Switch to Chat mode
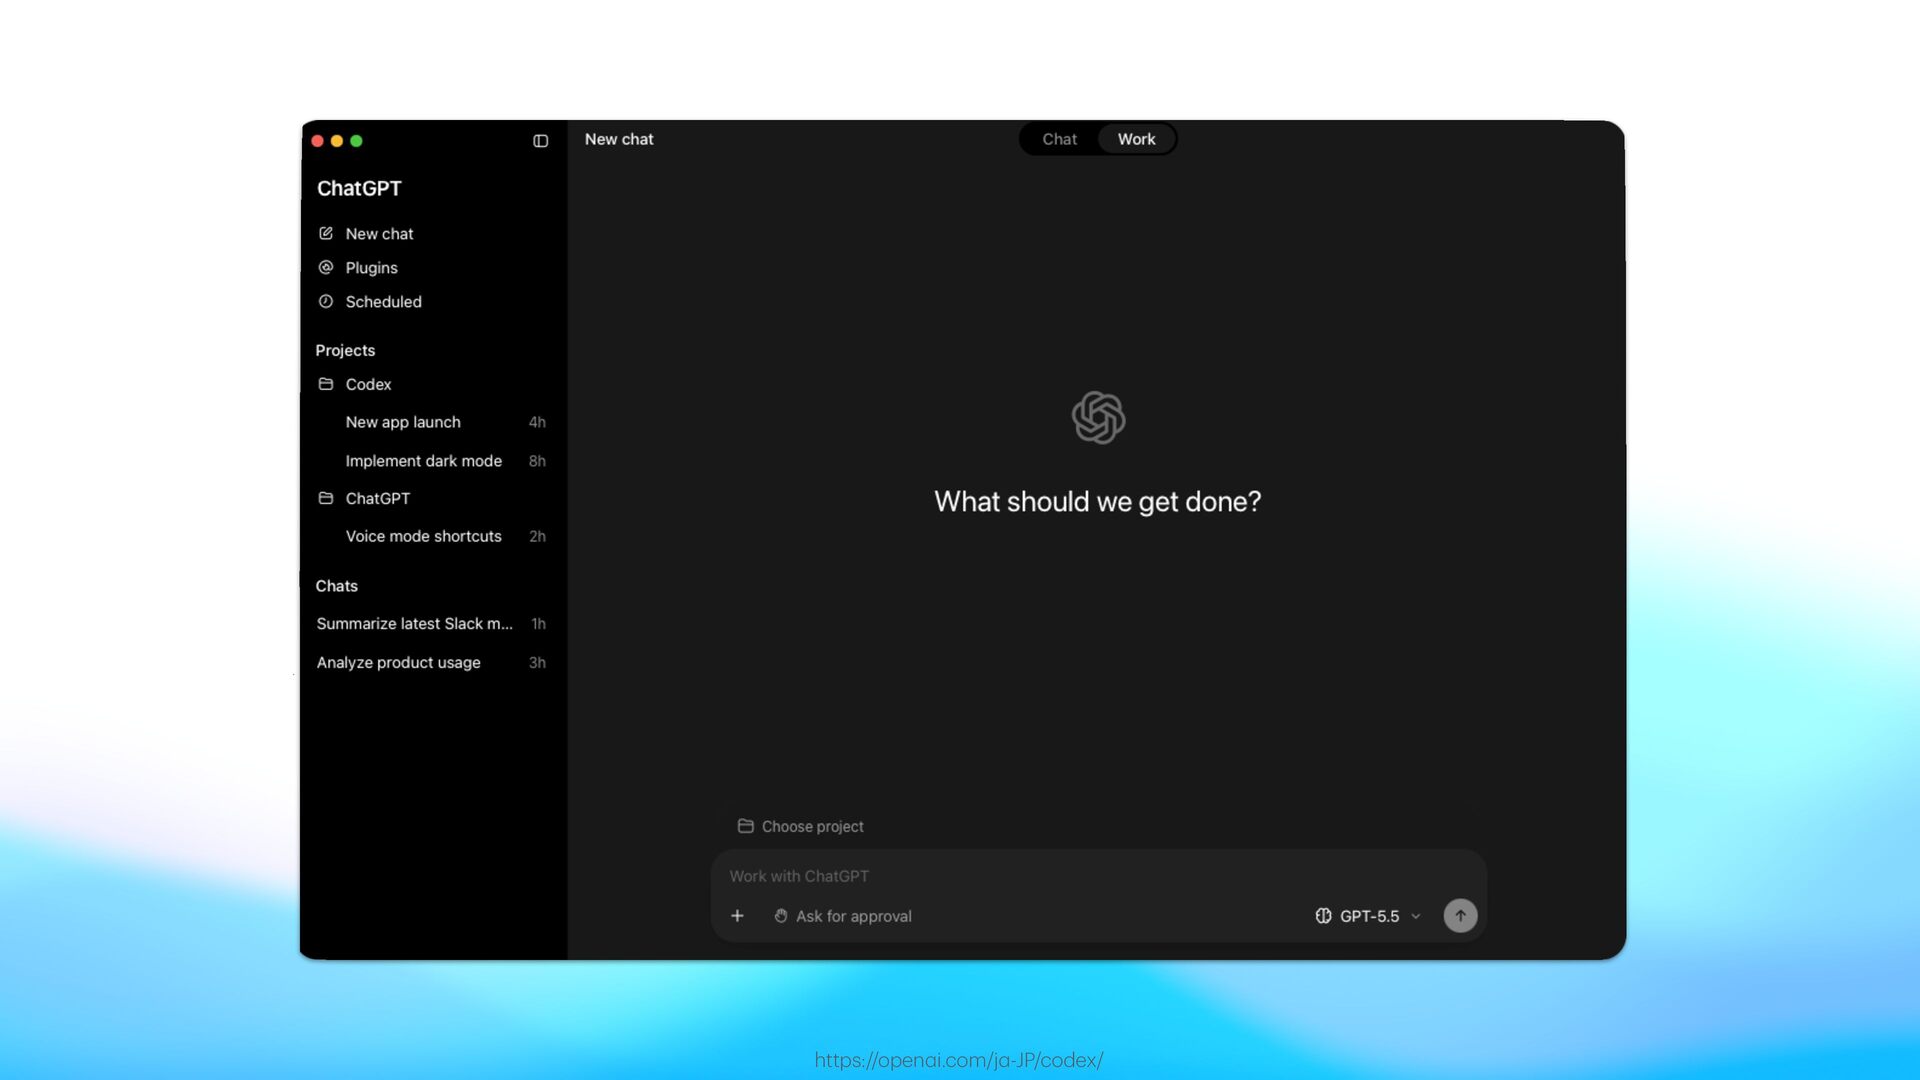This screenshot has width=1920, height=1080. coord(1059,139)
